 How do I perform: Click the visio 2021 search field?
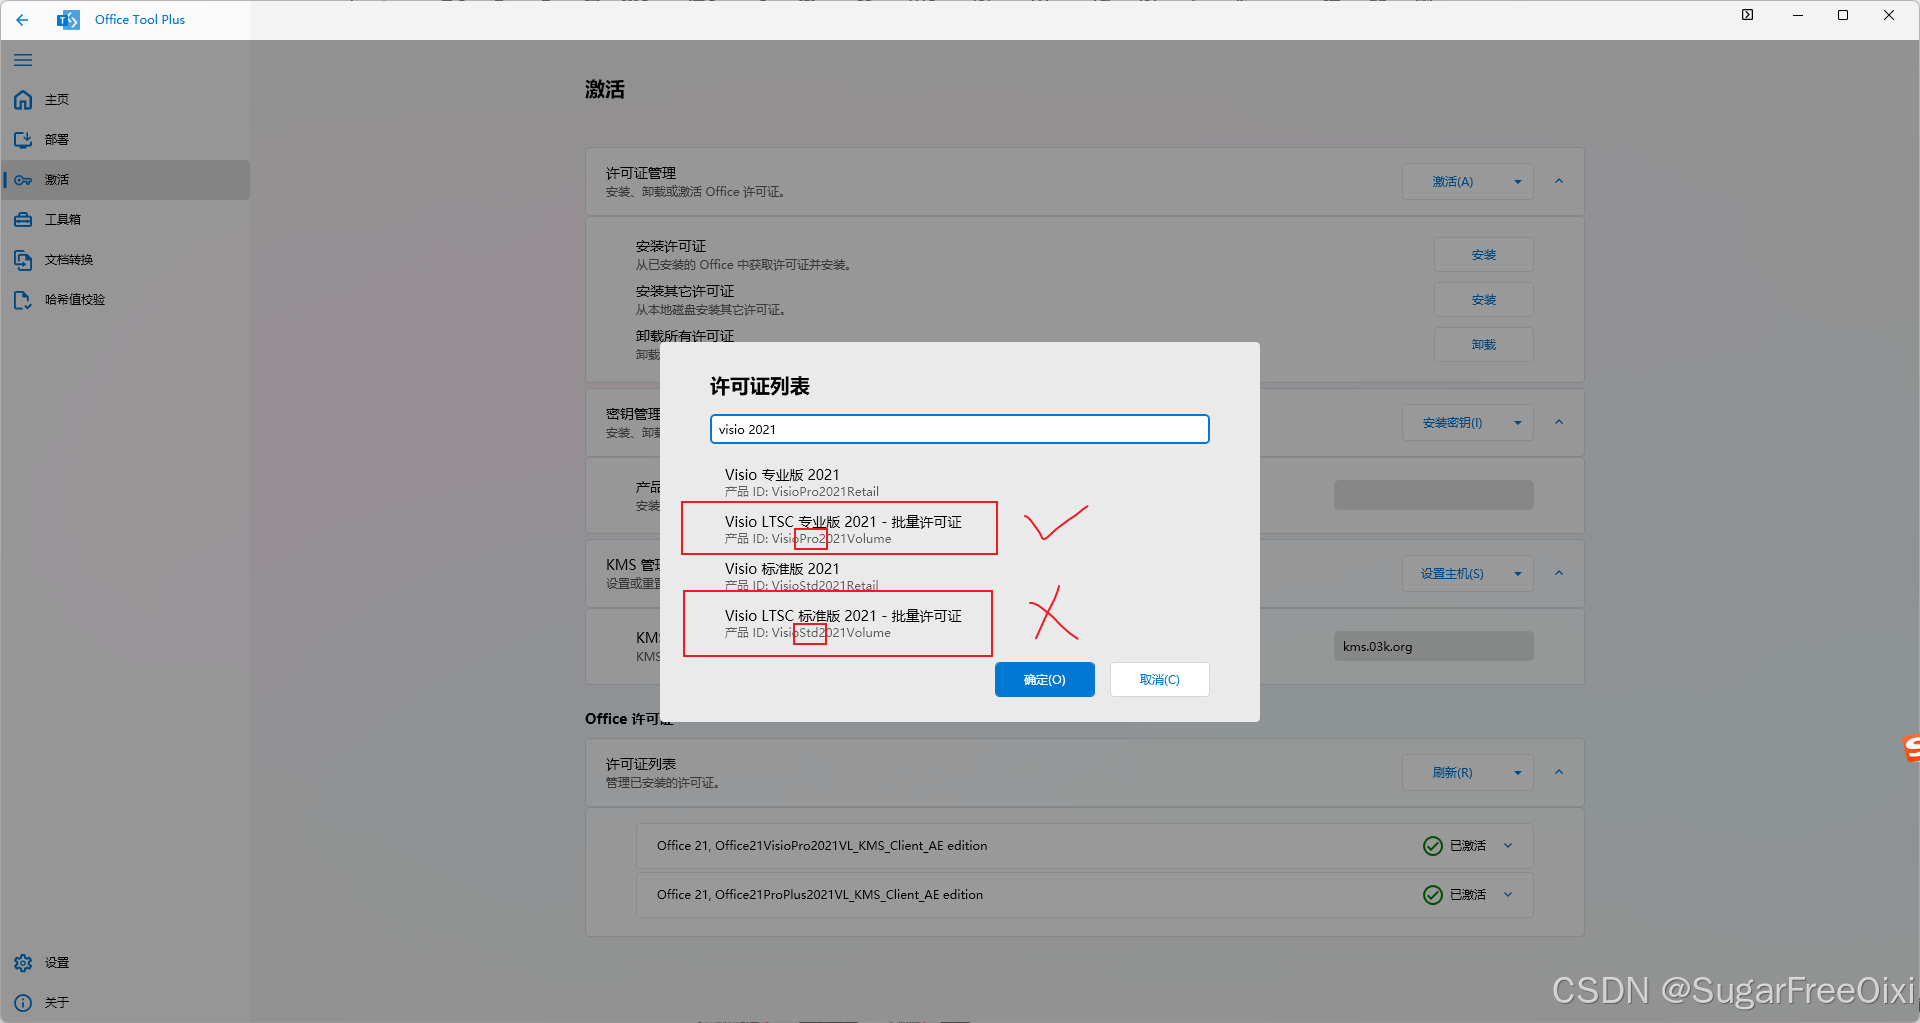(x=960, y=429)
